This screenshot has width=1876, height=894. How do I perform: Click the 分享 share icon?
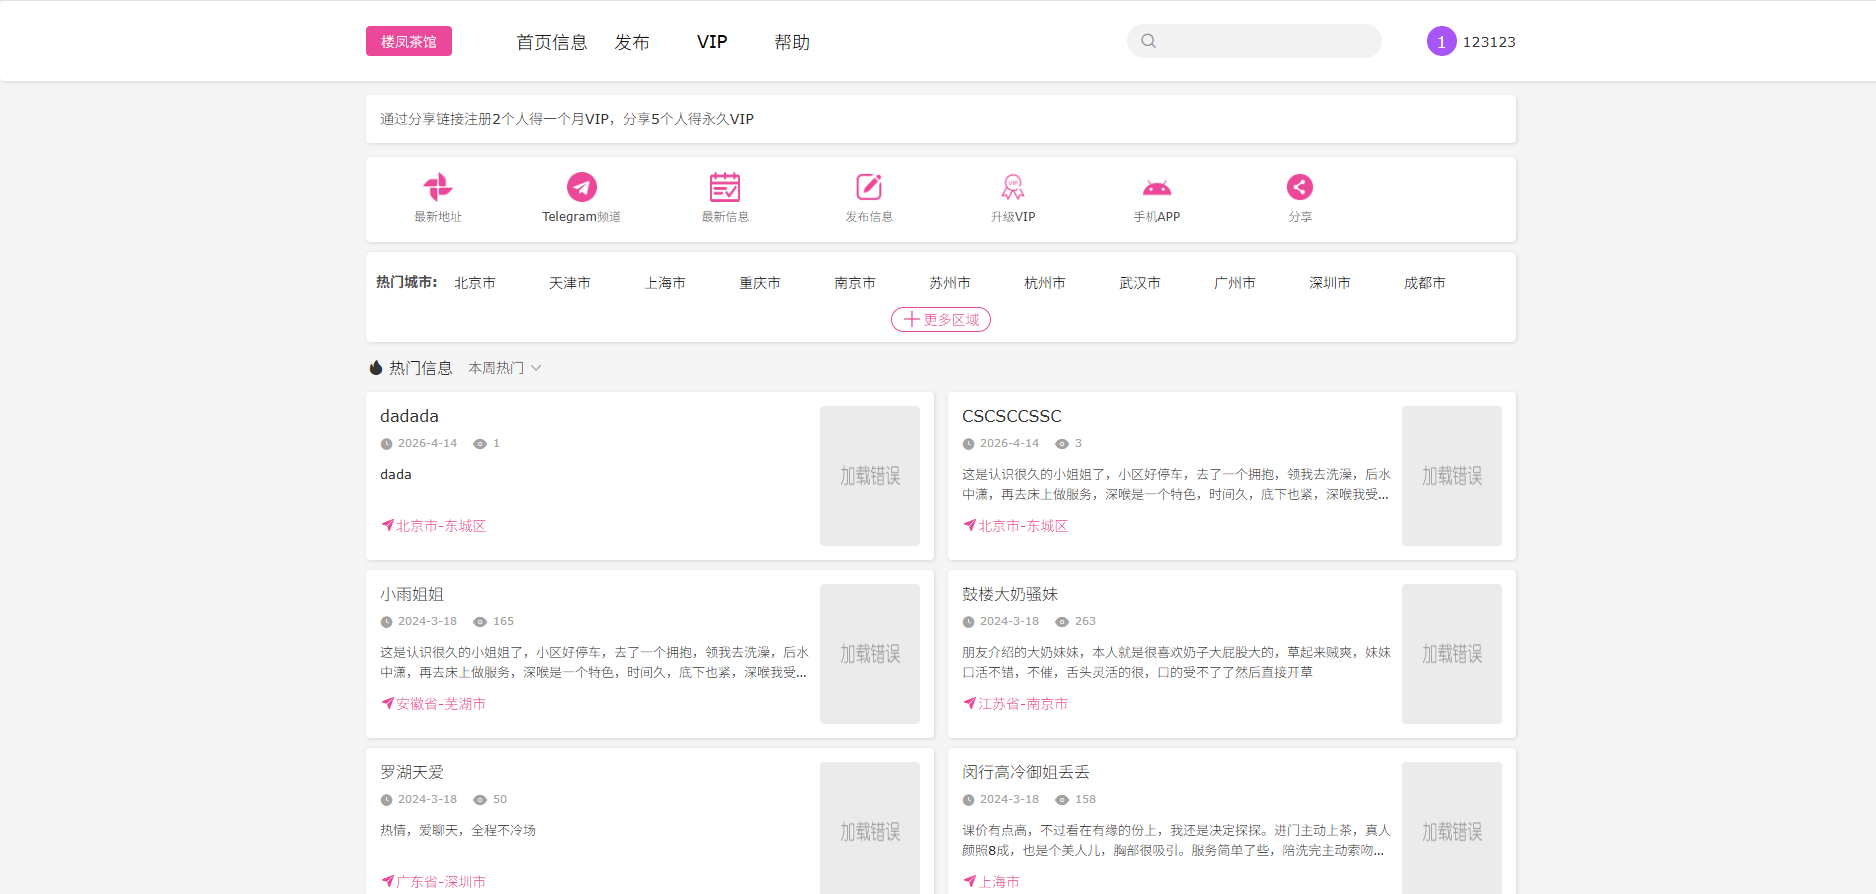pyautogui.click(x=1300, y=187)
